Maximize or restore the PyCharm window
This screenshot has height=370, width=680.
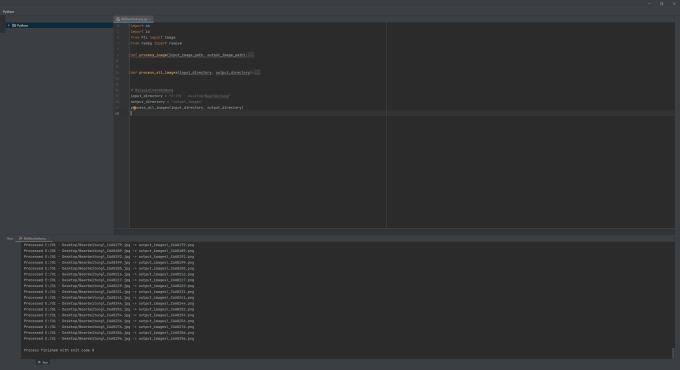click(661, 3)
